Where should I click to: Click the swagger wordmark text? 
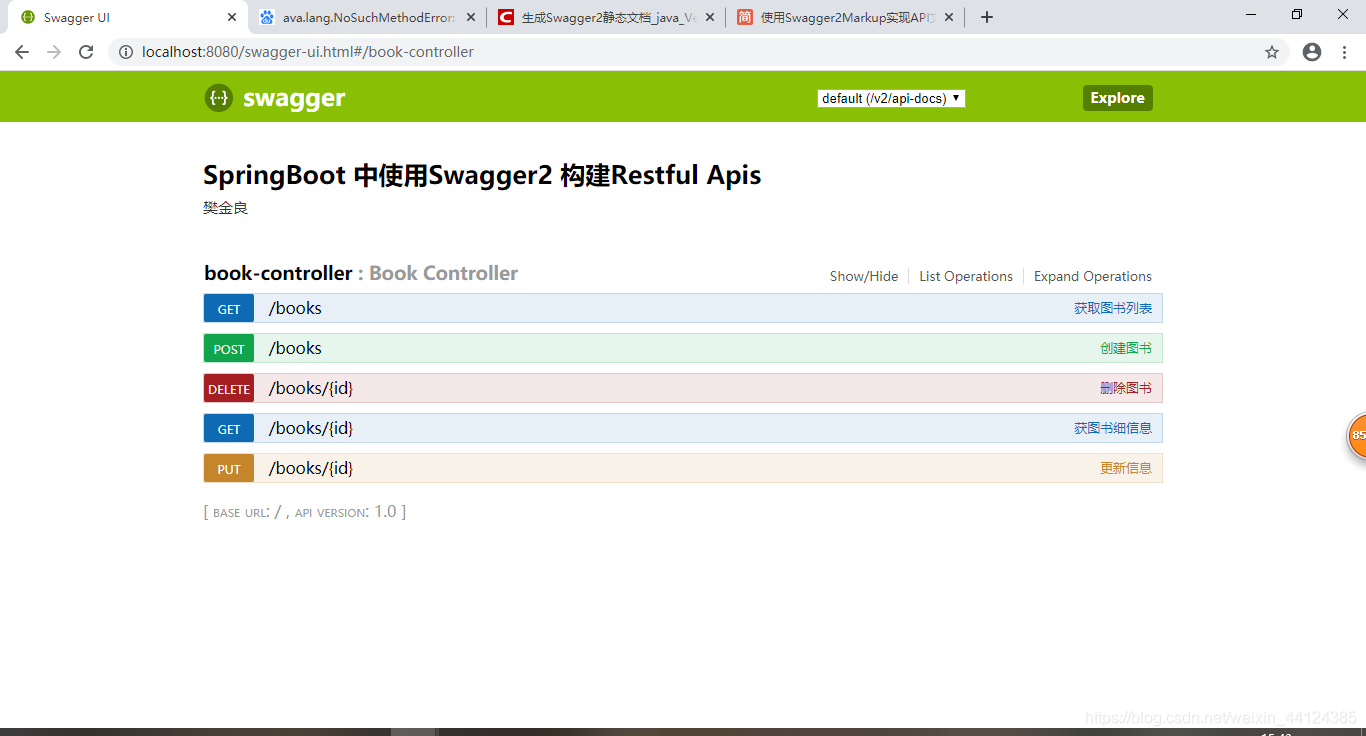(294, 98)
